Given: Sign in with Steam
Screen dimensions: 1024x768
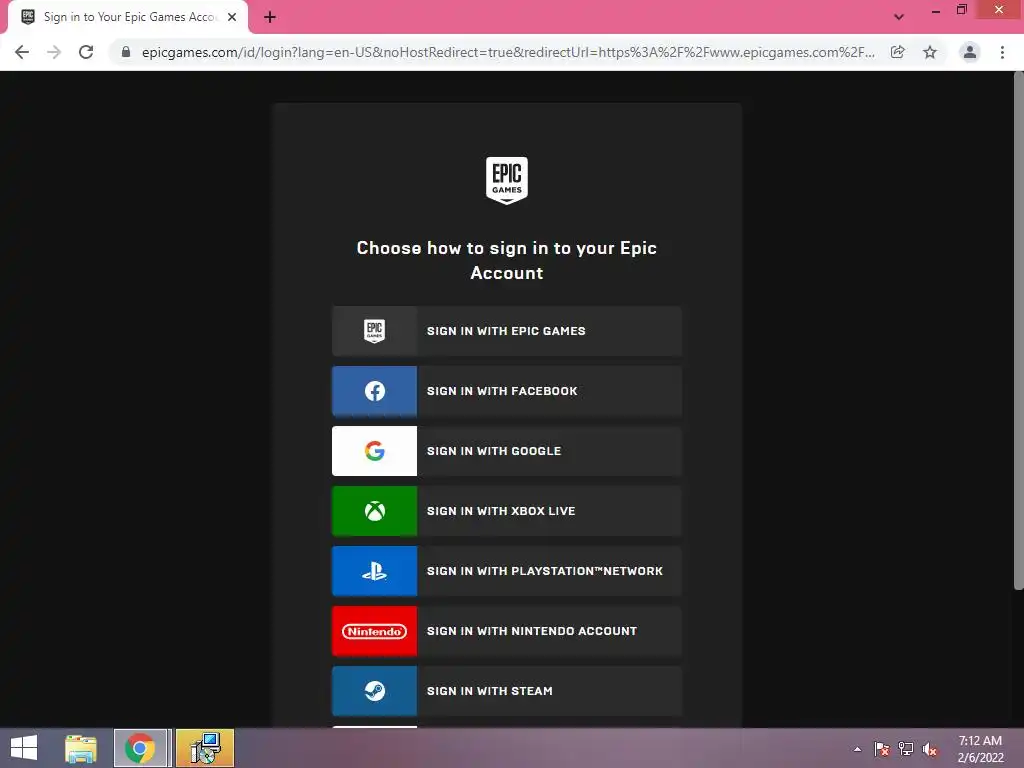Looking at the screenshot, I should pos(507,691).
